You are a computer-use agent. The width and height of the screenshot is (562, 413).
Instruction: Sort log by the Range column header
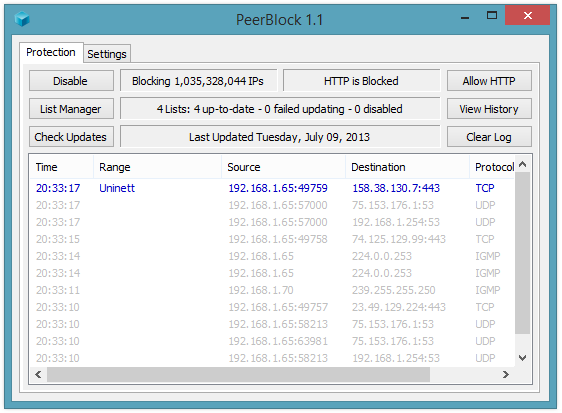[158, 167]
